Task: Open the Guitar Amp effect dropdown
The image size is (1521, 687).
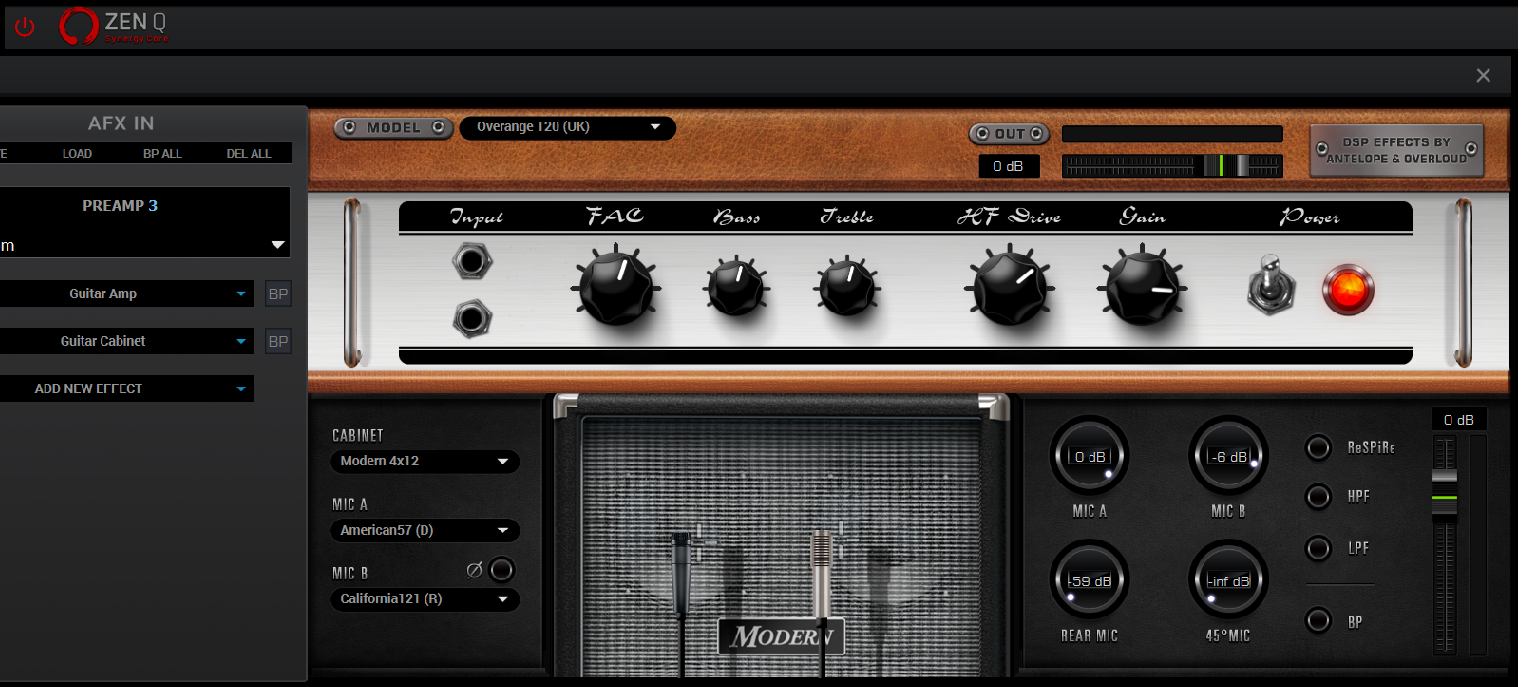Action: click(x=125, y=294)
